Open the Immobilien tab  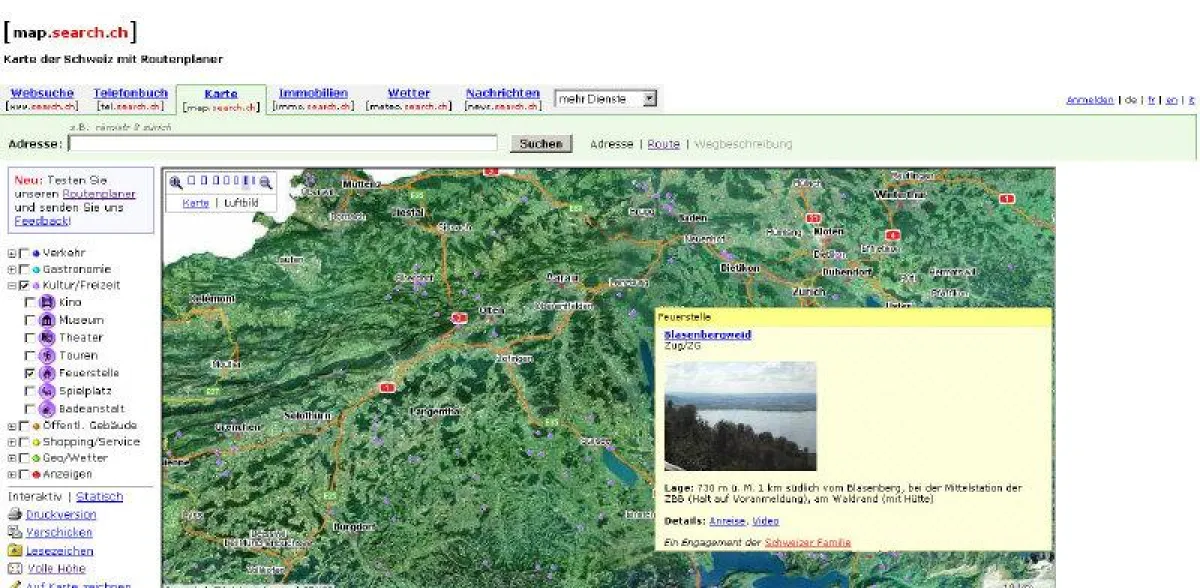pos(313,93)
